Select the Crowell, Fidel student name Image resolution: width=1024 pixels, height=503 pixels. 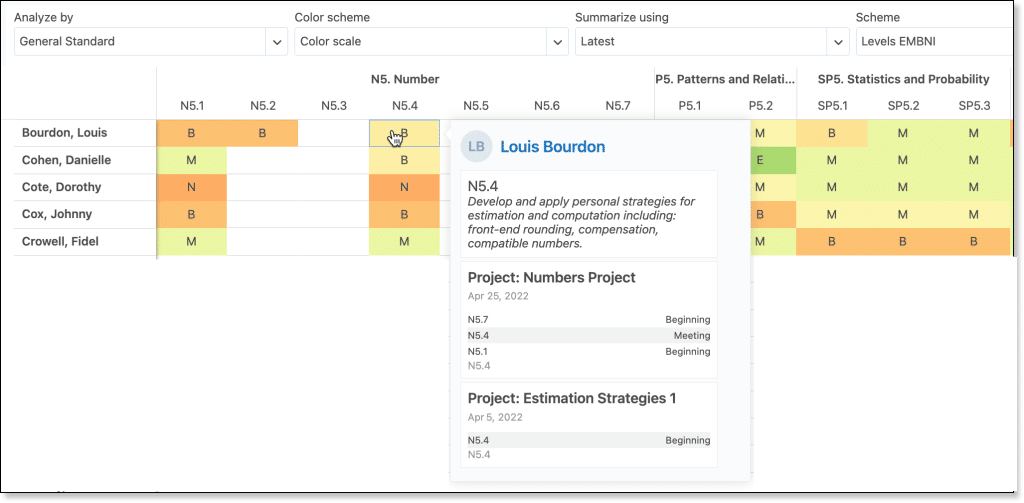point(62,241)
